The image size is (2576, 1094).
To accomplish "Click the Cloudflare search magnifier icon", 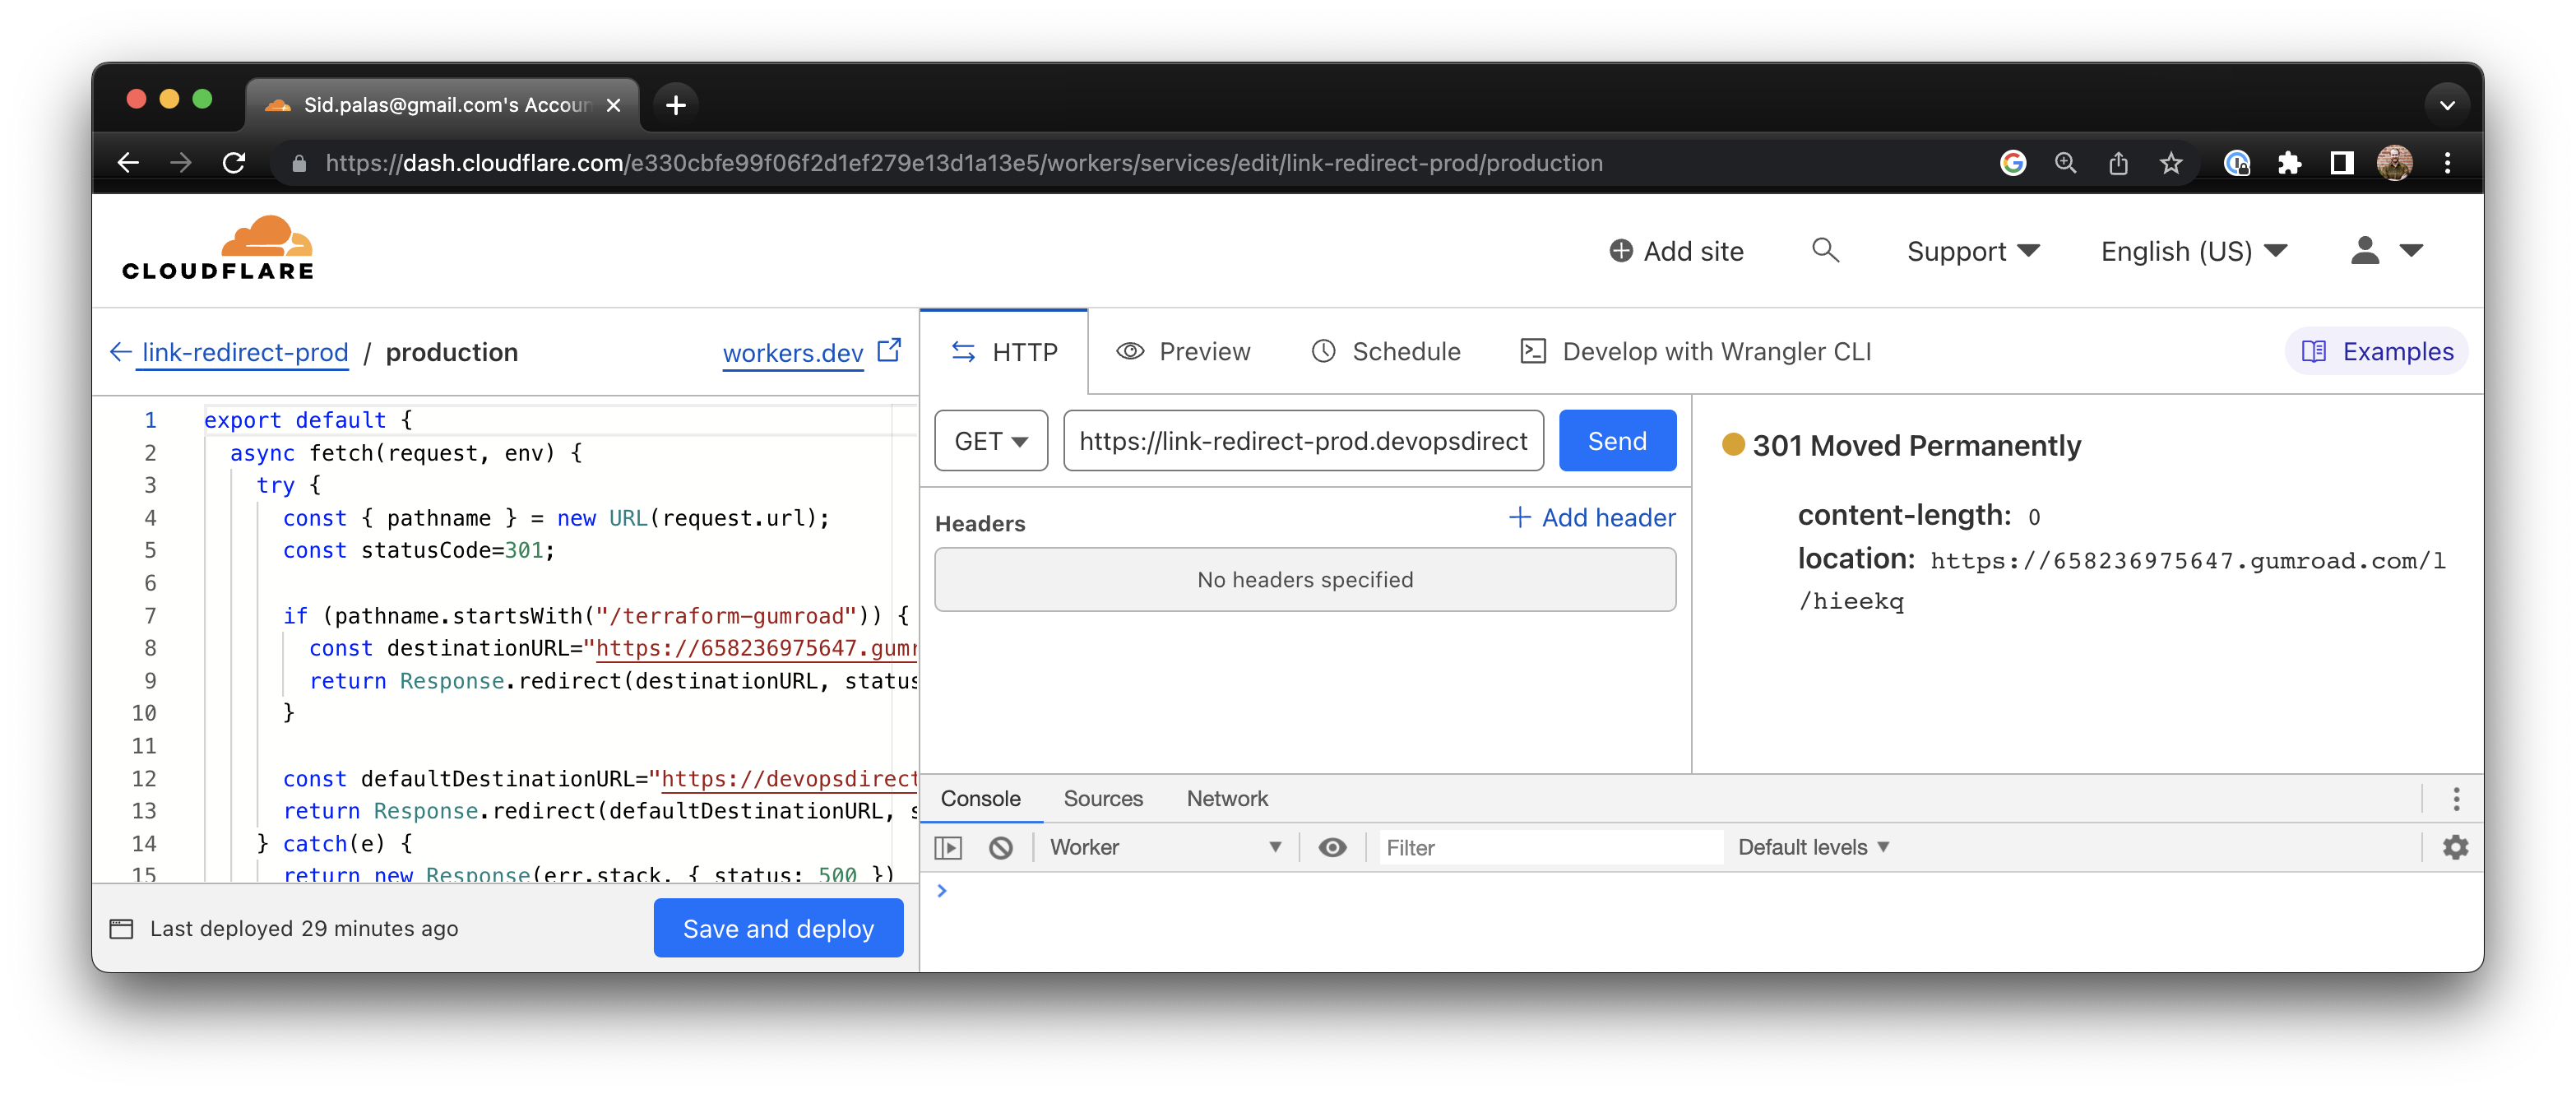I will tap(1826, 250).
